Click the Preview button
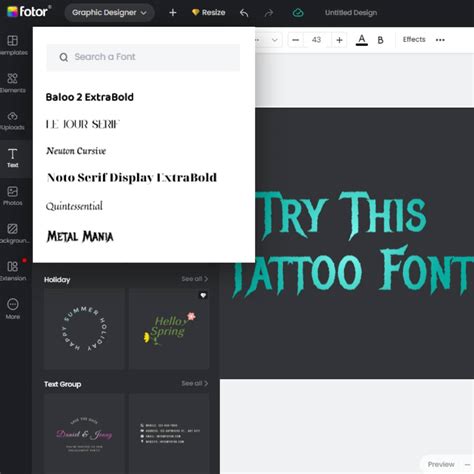The image size is (474, 474). (x=441, y=464)
